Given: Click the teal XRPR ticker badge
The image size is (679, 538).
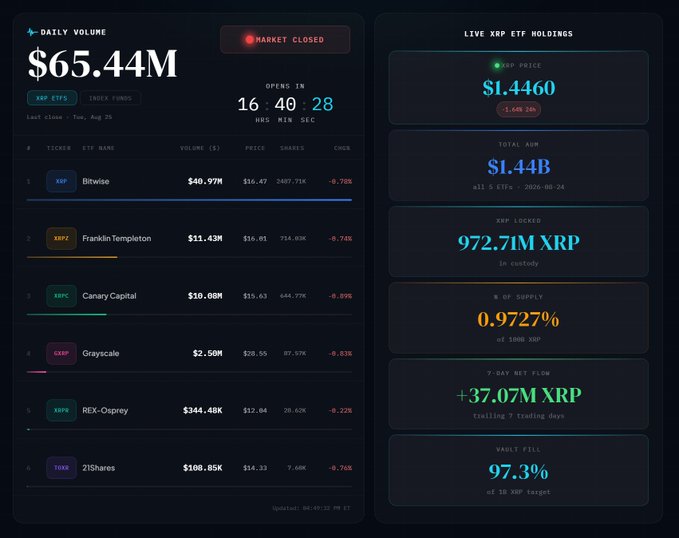Looking at the screenshot, I should coord(61,410).
